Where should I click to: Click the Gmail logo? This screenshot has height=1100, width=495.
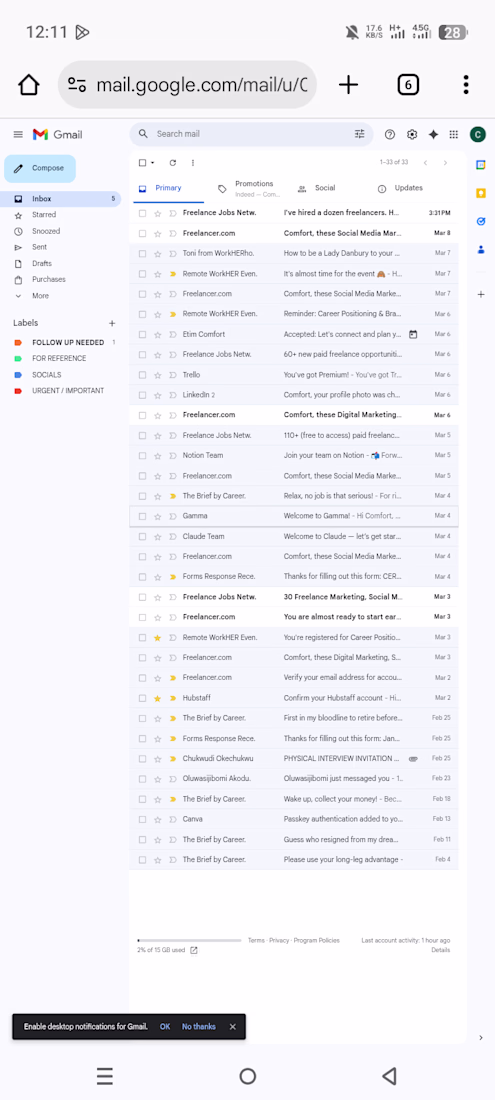[57, 134]
